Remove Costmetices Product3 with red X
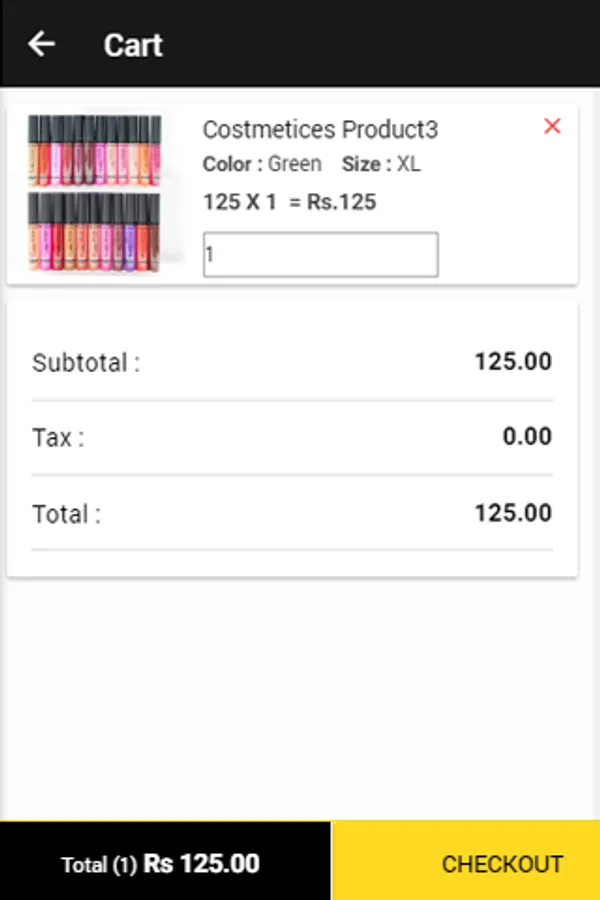Image resolution: width=600 pixels, height=900 pixels. point(552,126)
